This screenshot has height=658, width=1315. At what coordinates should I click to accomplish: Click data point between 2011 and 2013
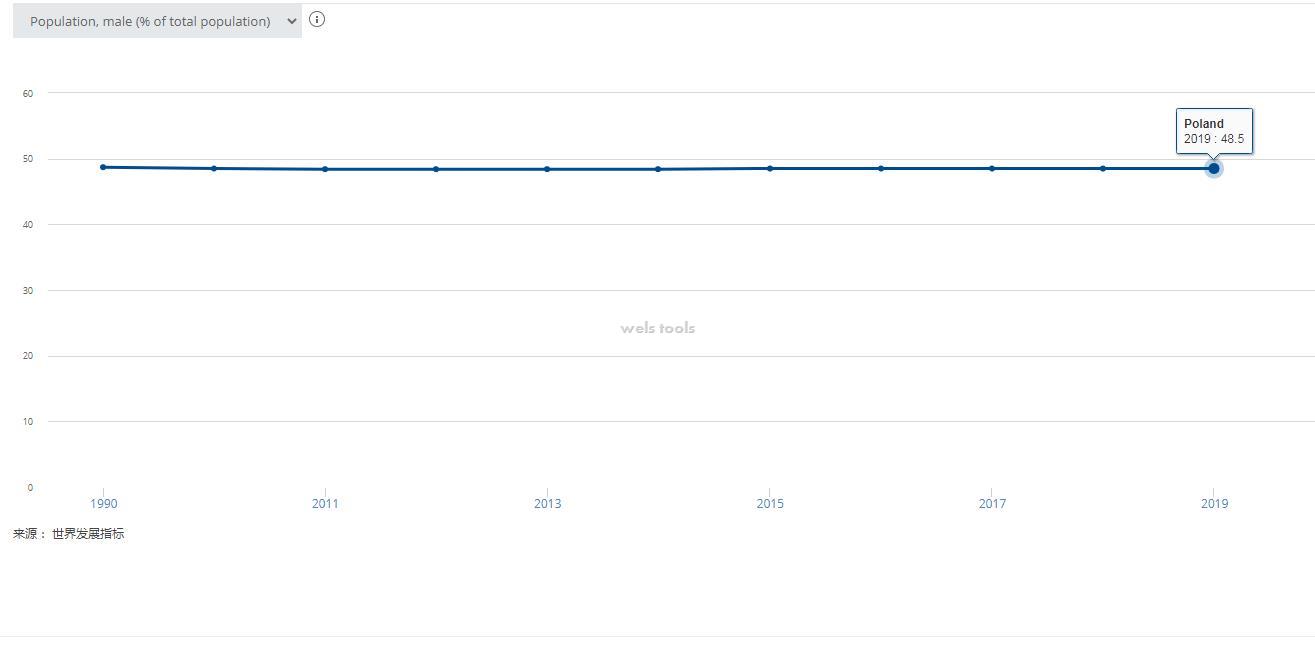coord(436,169)
